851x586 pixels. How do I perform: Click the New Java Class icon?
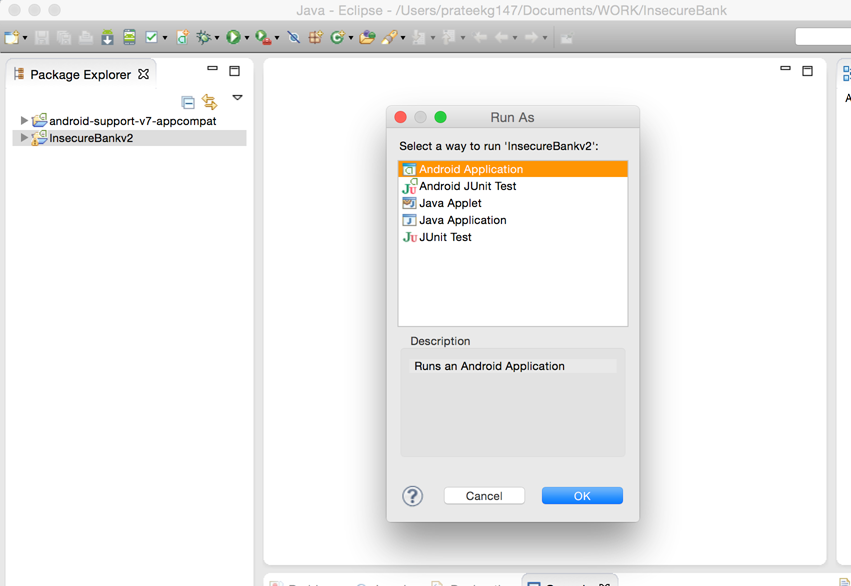pyautogui.click(x=338, y=38)
